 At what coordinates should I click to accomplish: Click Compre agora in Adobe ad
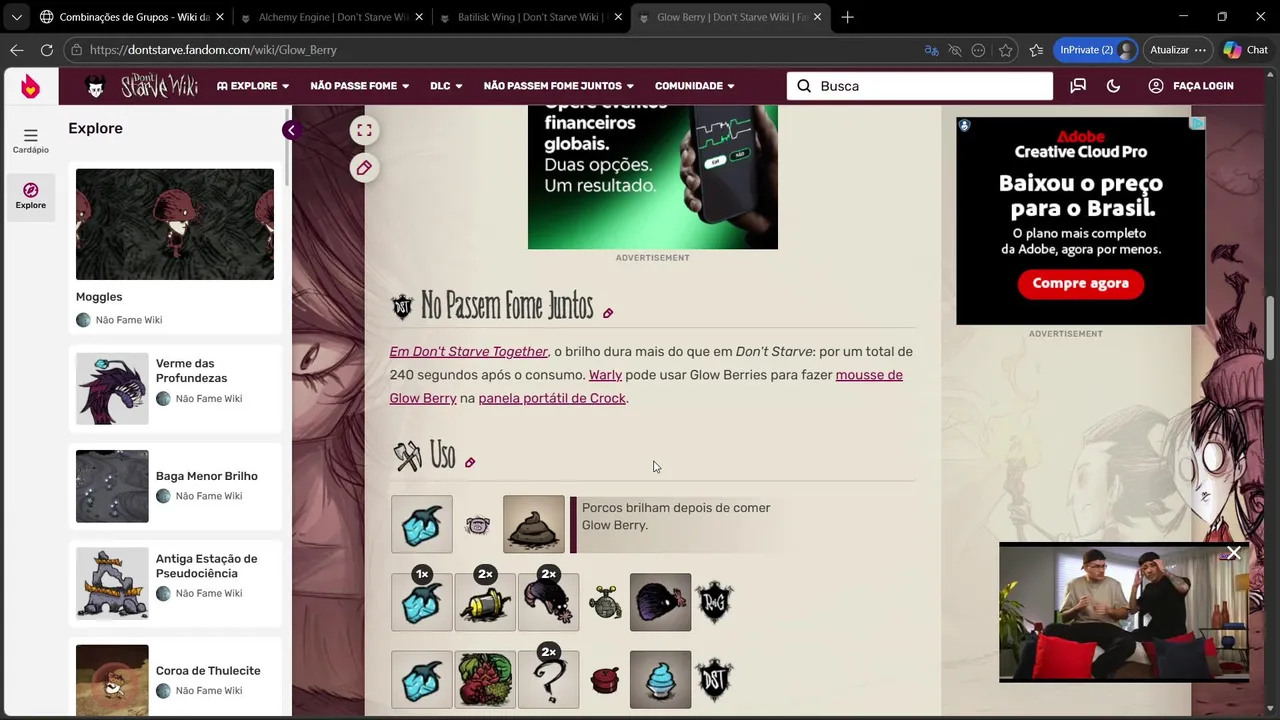(x=1080, y=284)
